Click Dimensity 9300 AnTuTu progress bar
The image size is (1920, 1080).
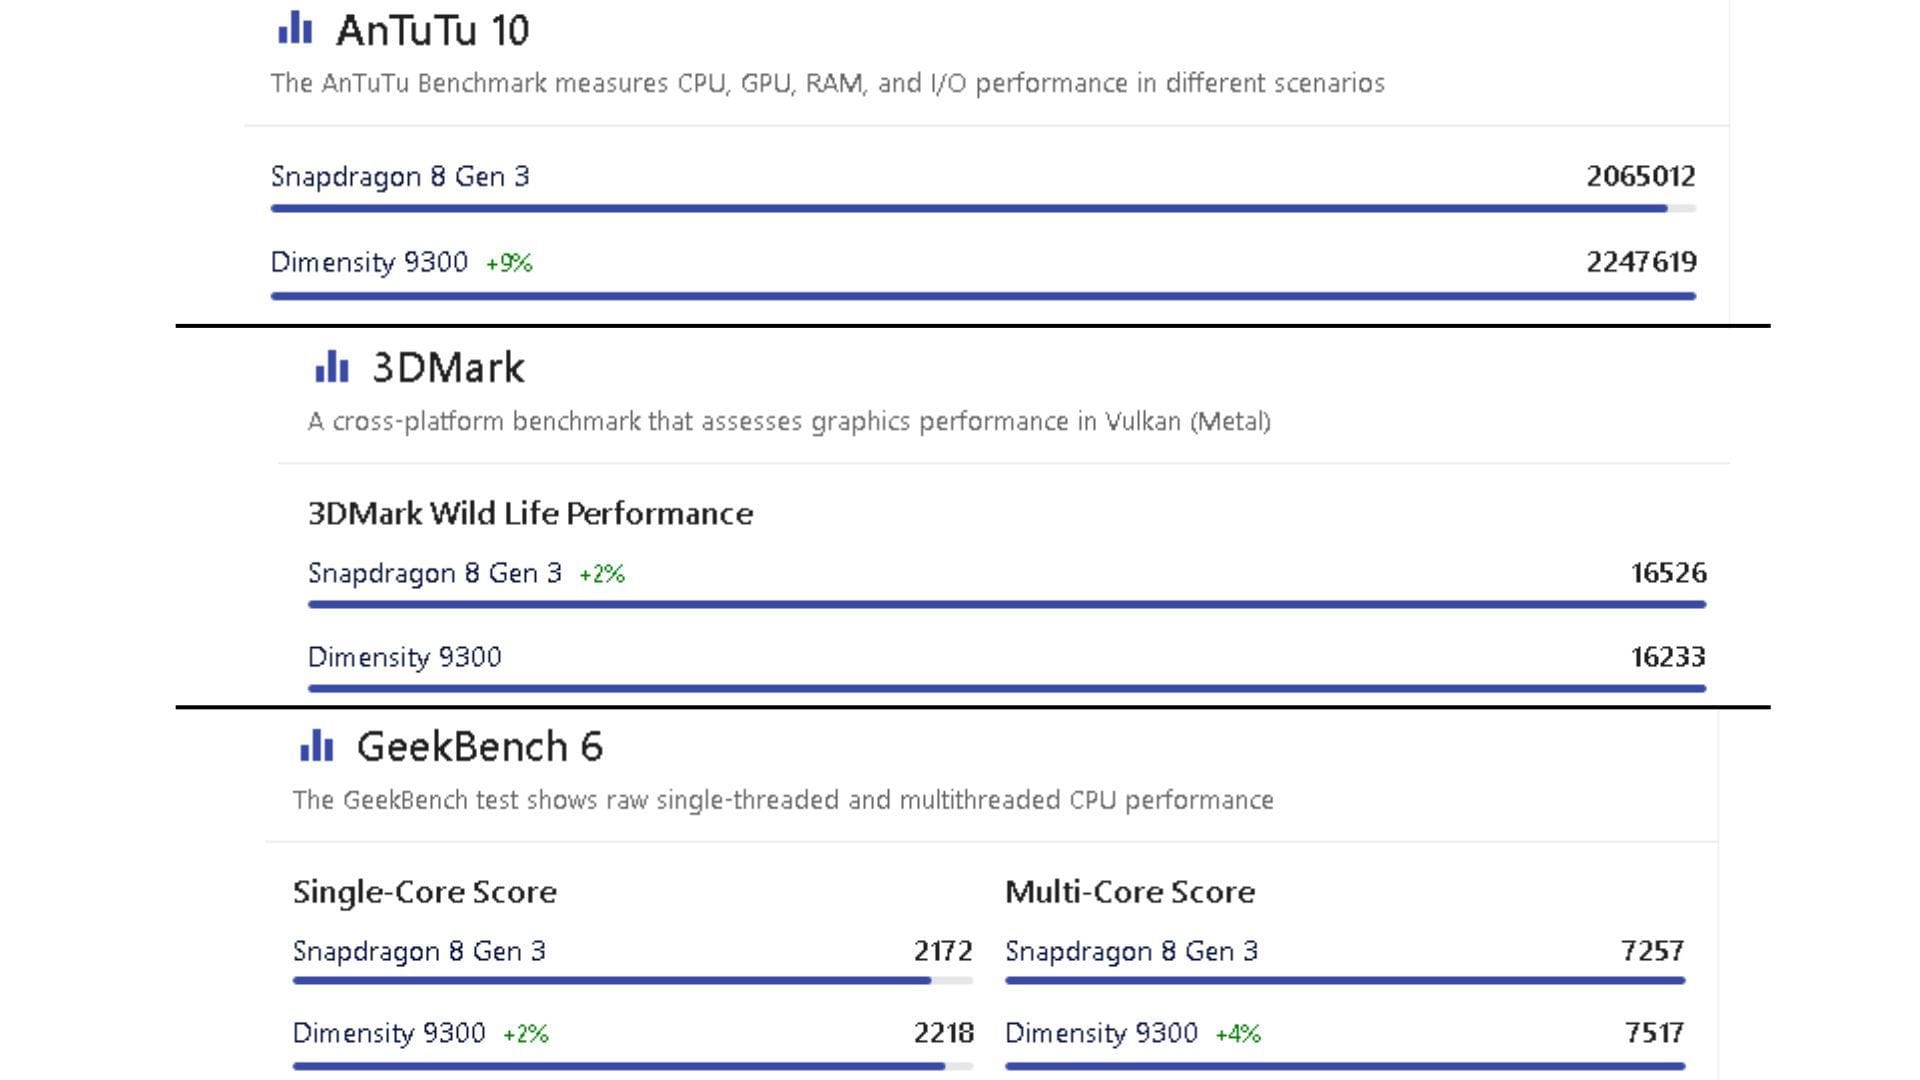[982, 295]
